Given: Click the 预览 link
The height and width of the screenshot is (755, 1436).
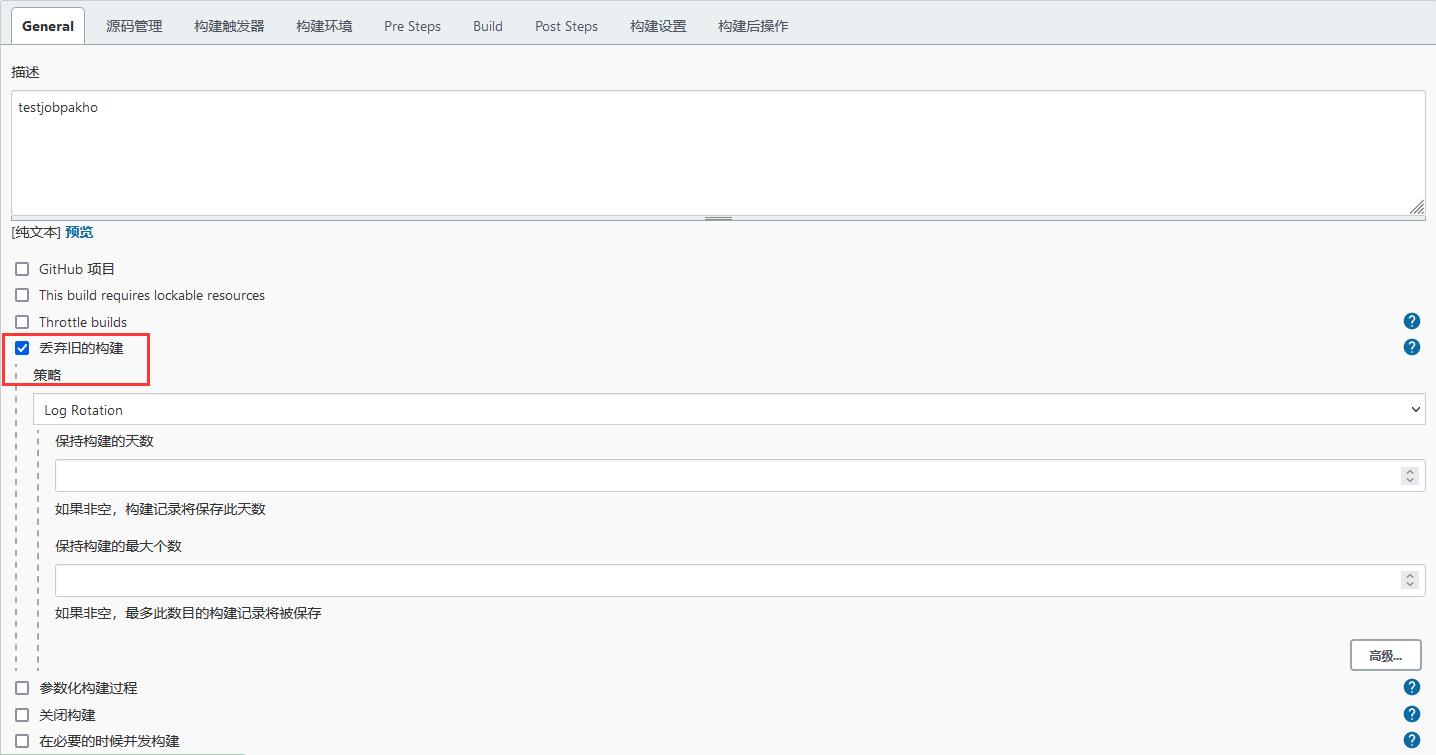Looking at the screenshot, I should tap(79, 232).
